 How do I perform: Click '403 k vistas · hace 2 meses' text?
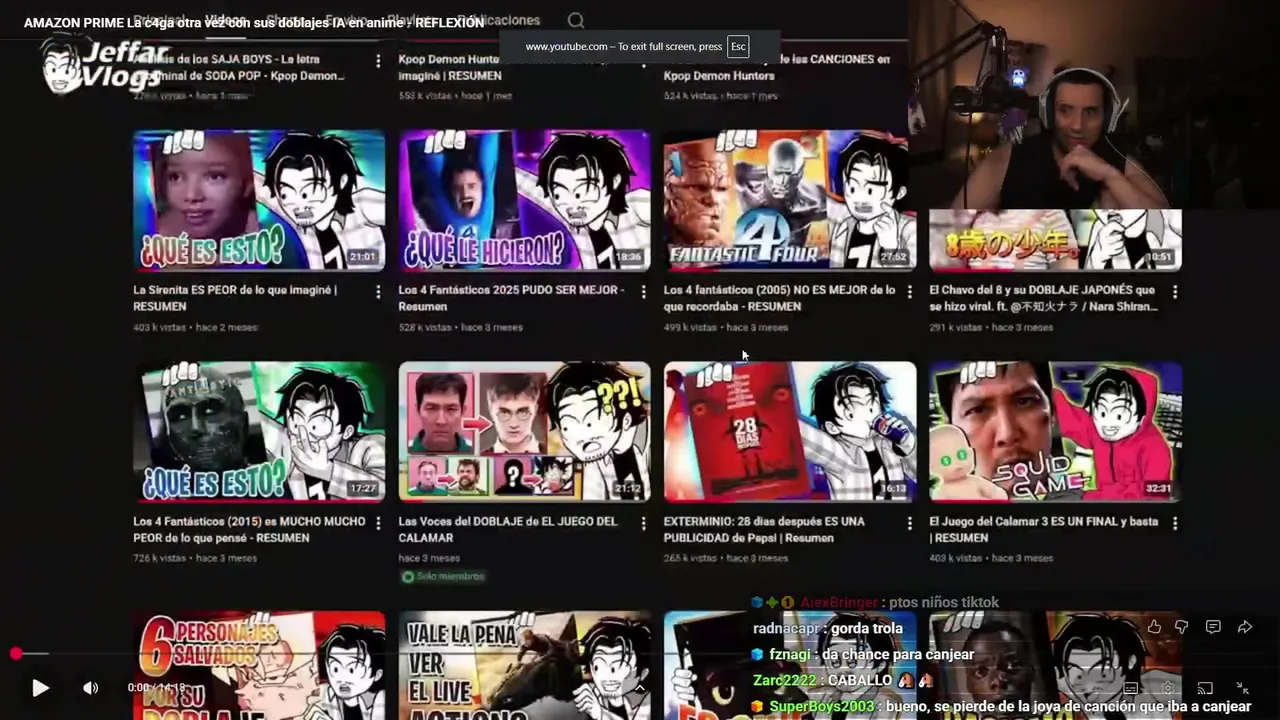point(195,327)
